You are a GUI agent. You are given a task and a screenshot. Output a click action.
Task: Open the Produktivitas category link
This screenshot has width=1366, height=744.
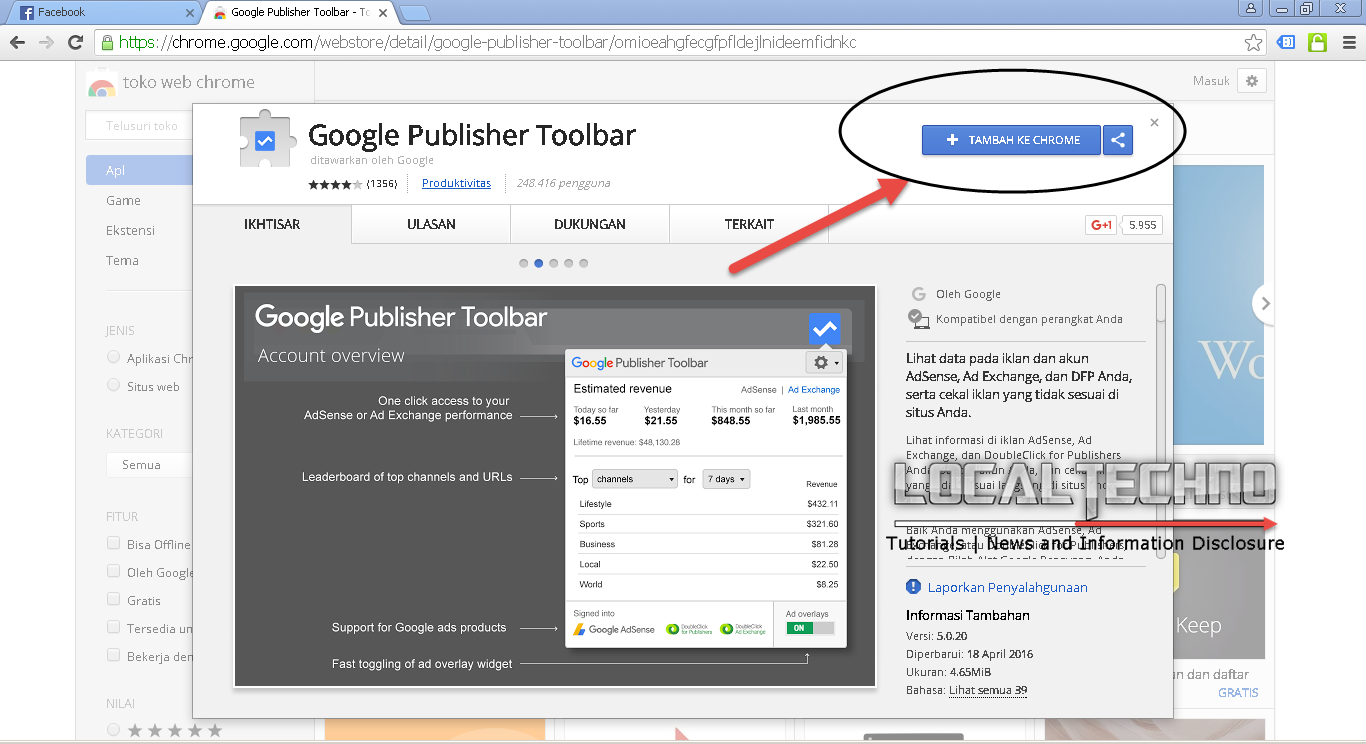[456, 184]
